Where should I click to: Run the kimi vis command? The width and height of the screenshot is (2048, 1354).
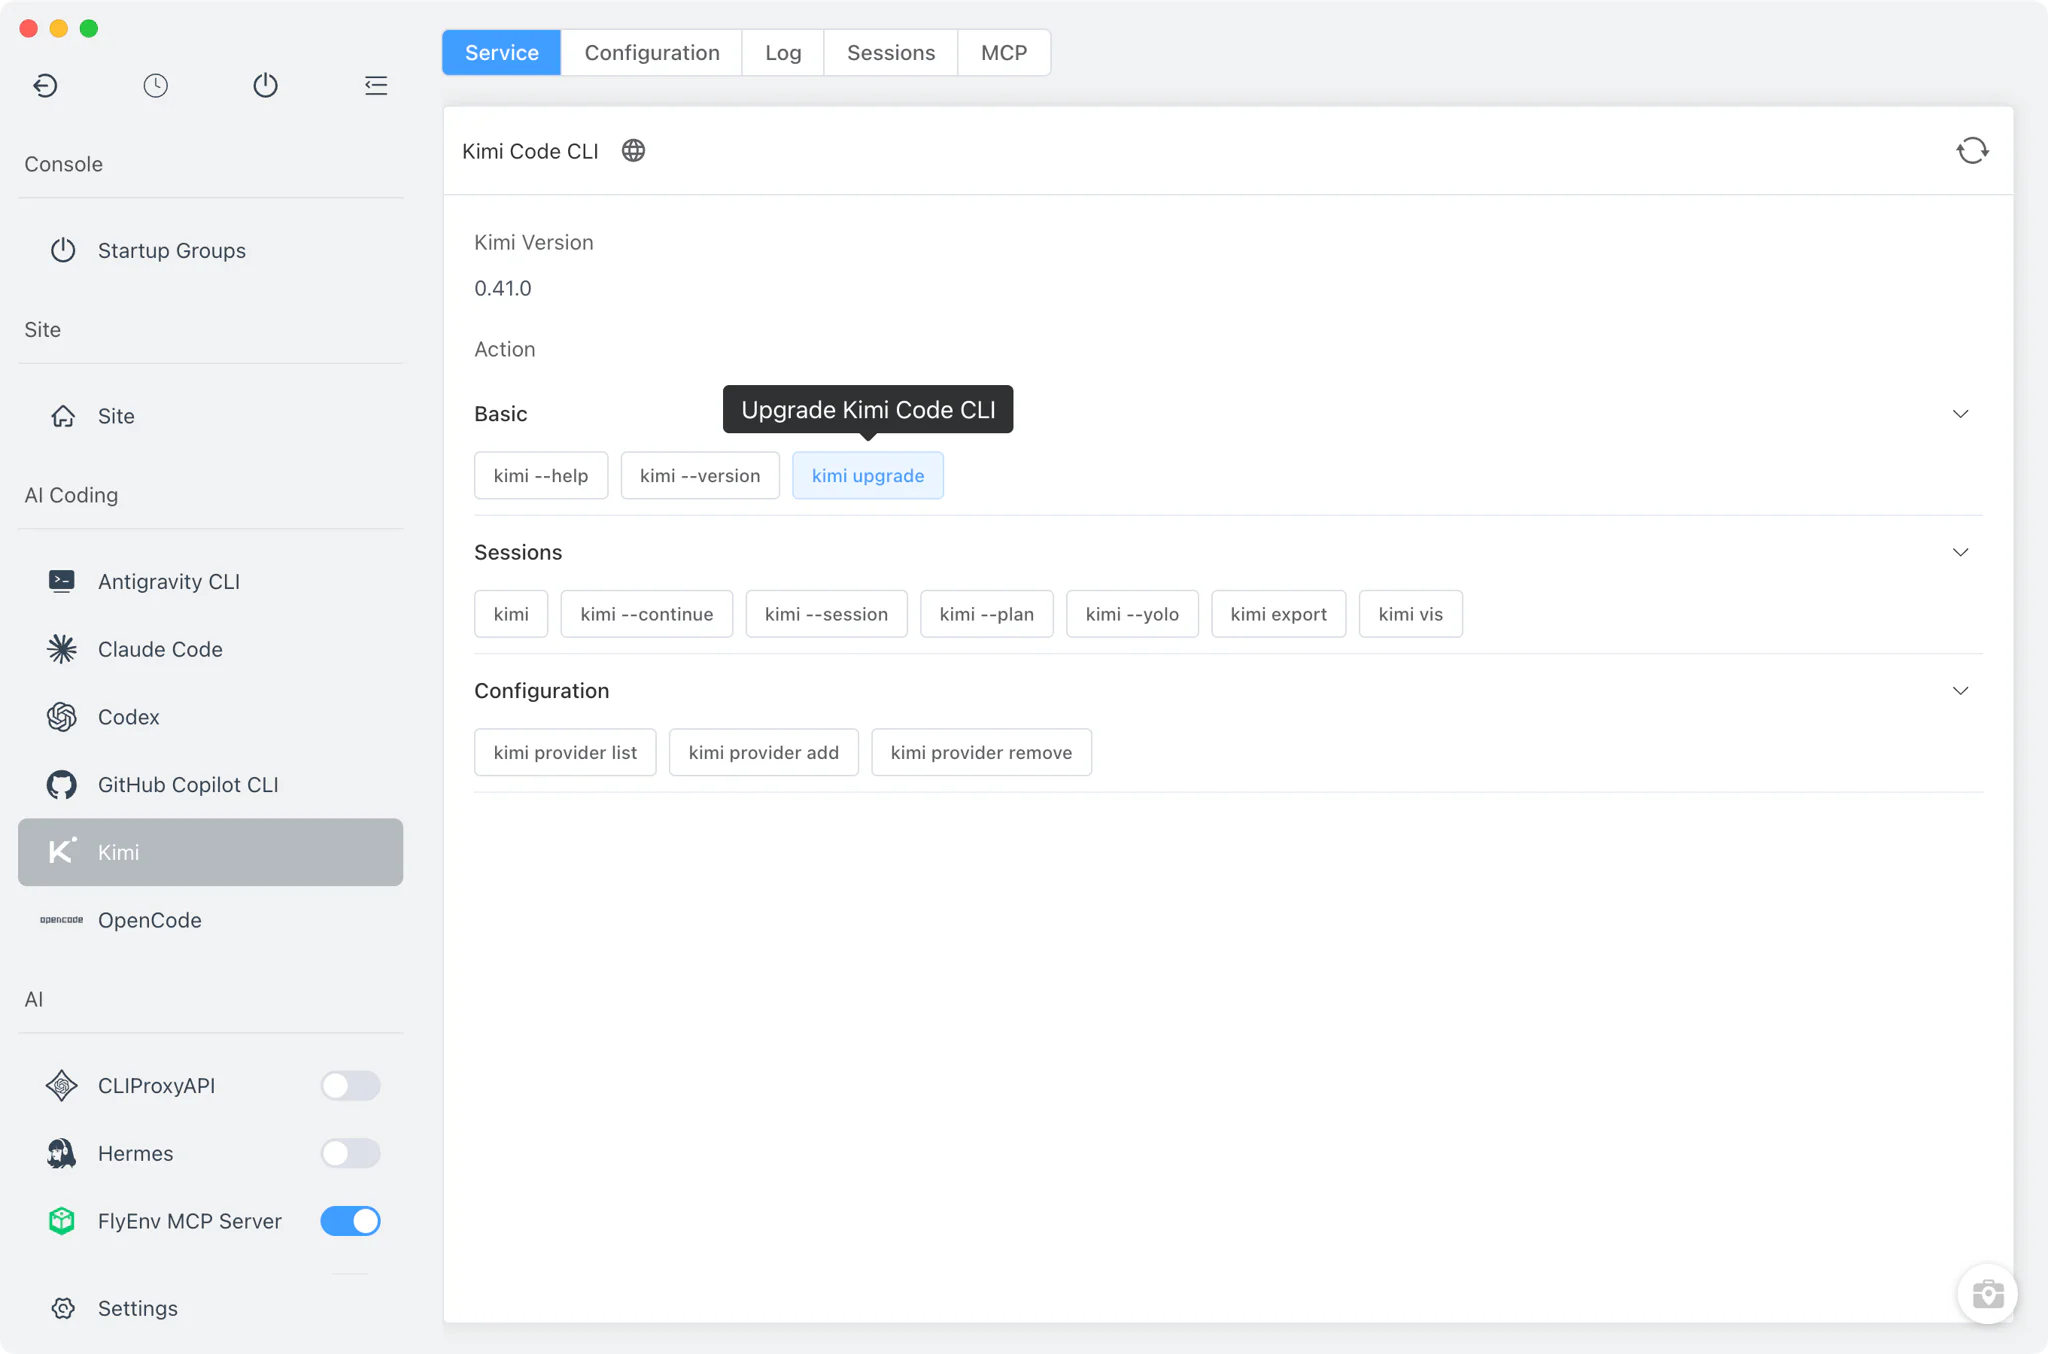[x=1410, y=614]
